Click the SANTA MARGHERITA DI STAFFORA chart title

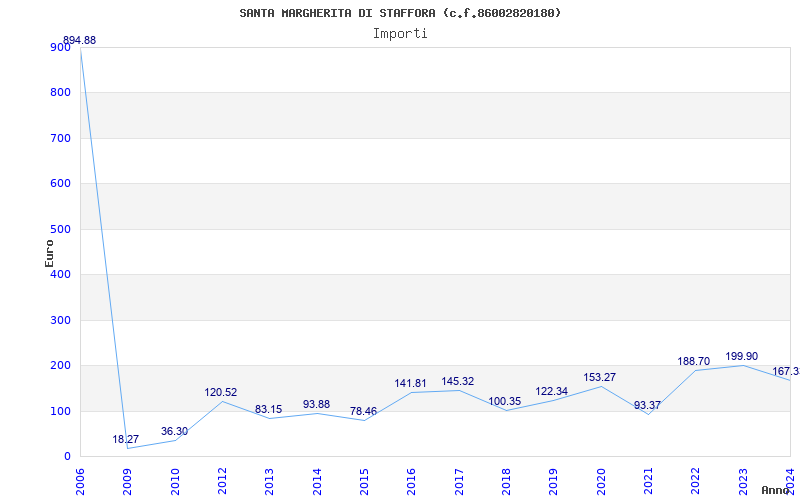click(x=400, y=13)
